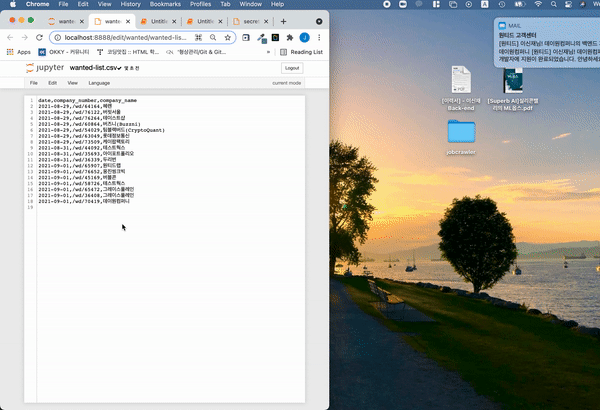Screen dimensions: 600x410
Task: Select the jobcrawler folder on desktop
Action: click(x=461, y=137)
